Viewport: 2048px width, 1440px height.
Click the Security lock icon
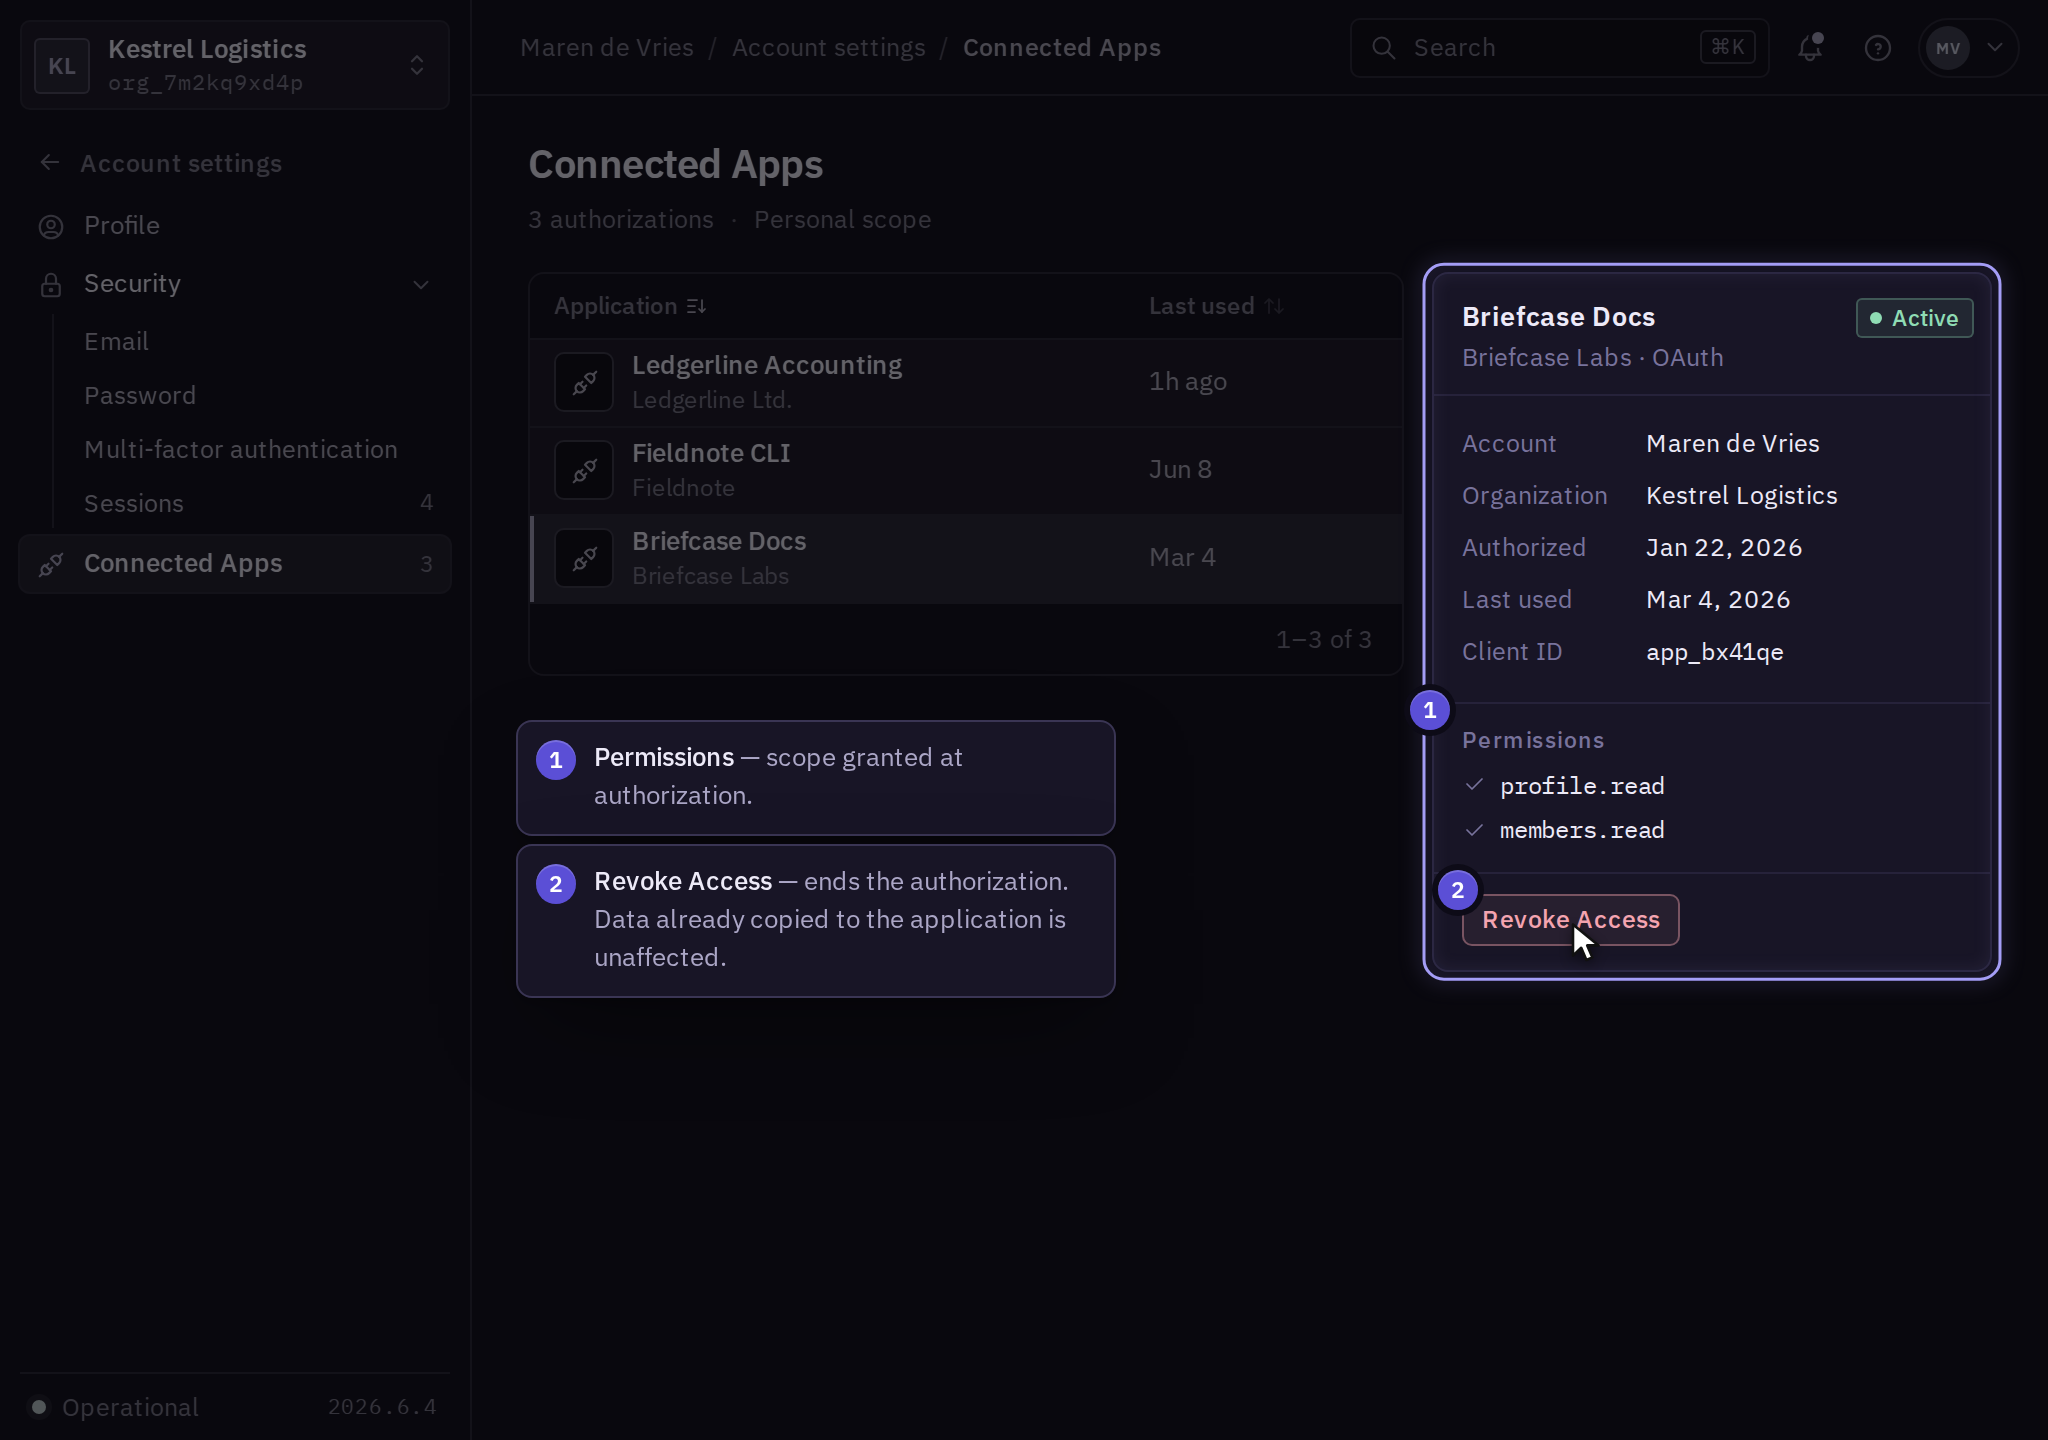(51, 285)
